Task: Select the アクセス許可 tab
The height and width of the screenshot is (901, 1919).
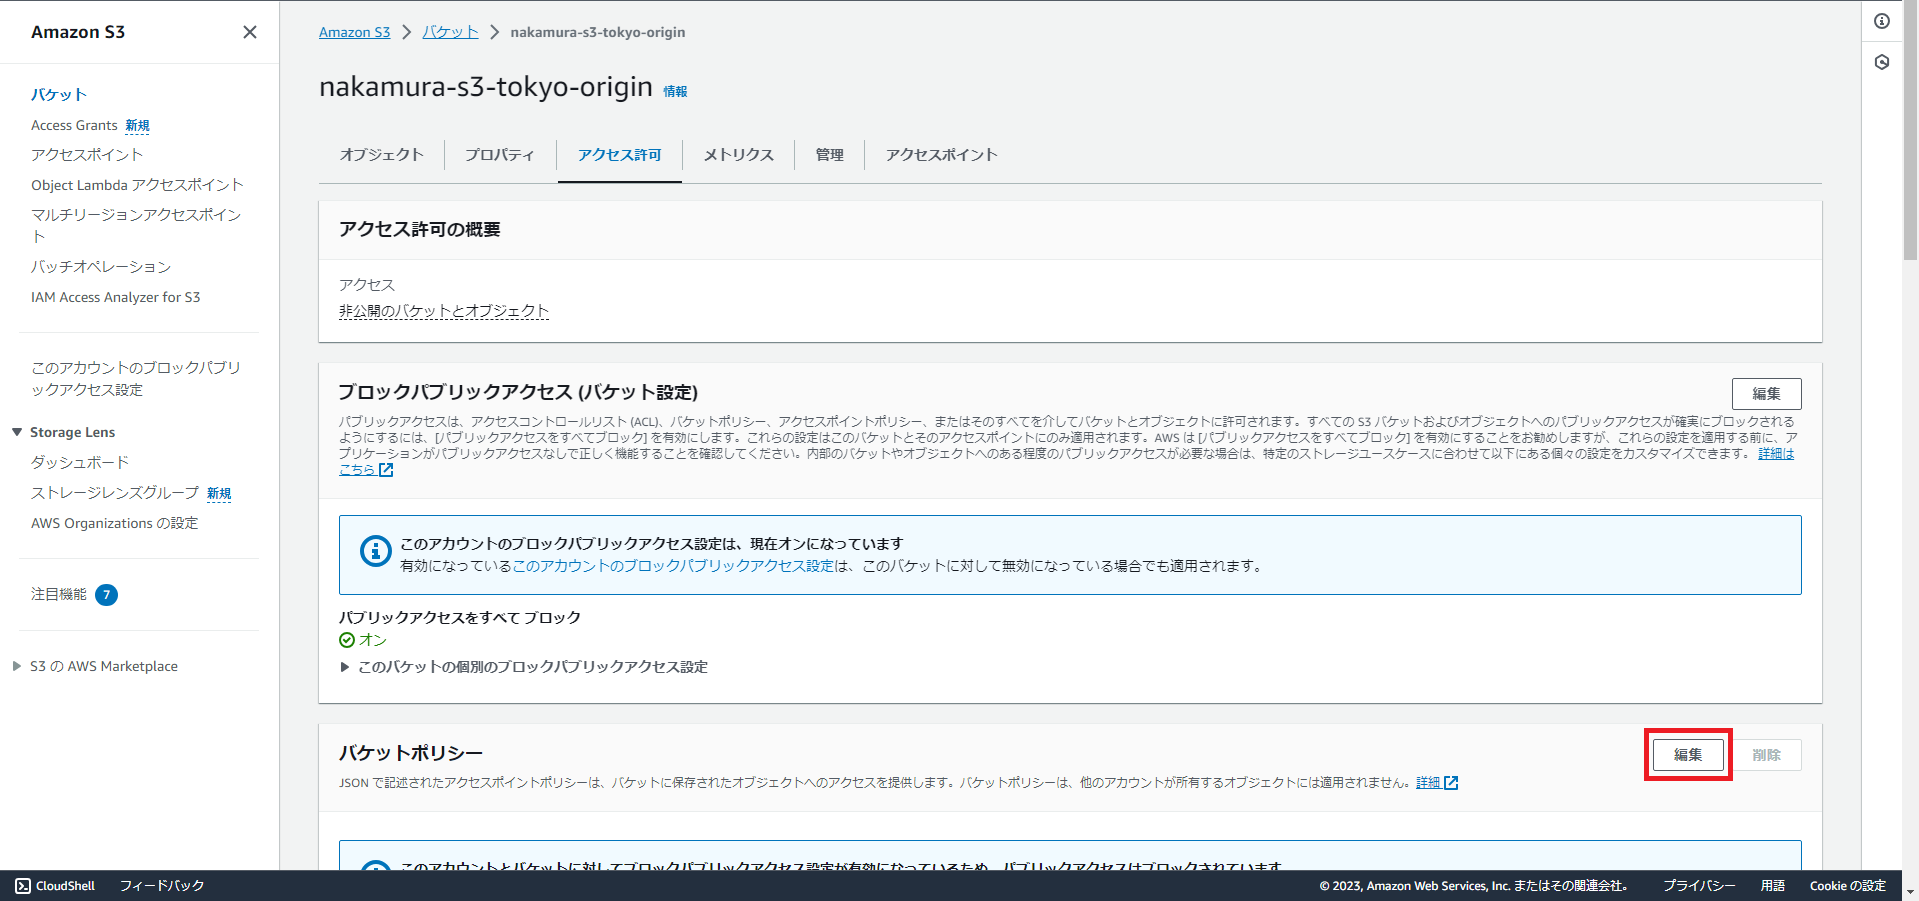Action: pyautogui.click(x=619, y=155)
